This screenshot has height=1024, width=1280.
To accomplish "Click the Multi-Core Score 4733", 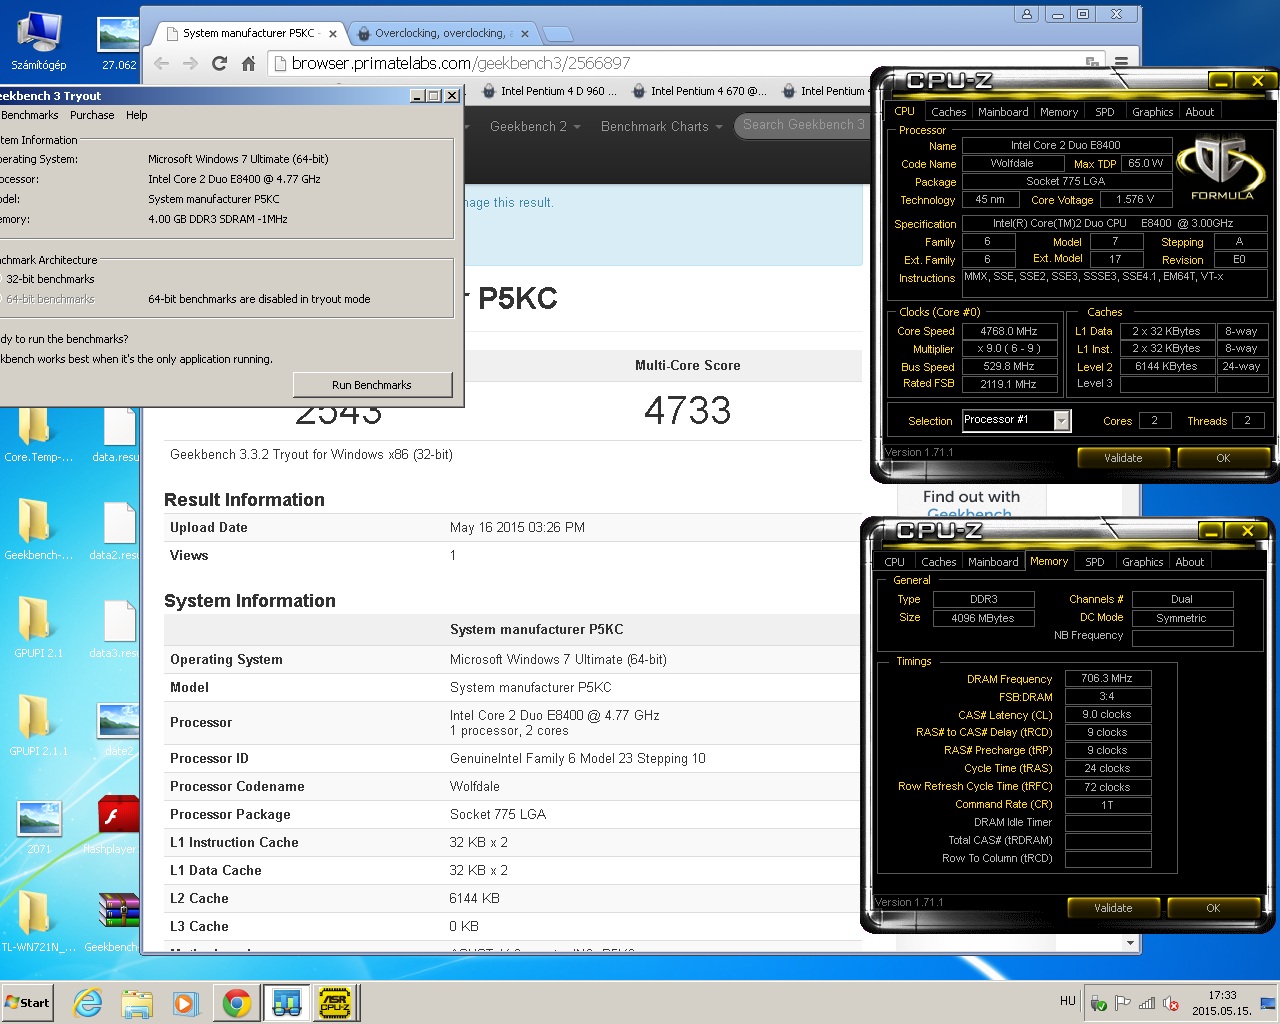I will coord(687,410).
